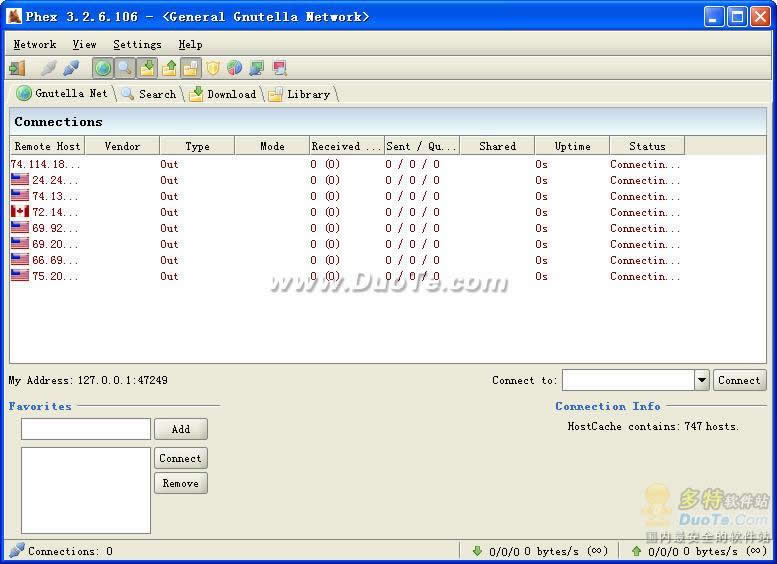Click the Connect to address field
Viewport: 777px width, 564px height.
[628, 380]
